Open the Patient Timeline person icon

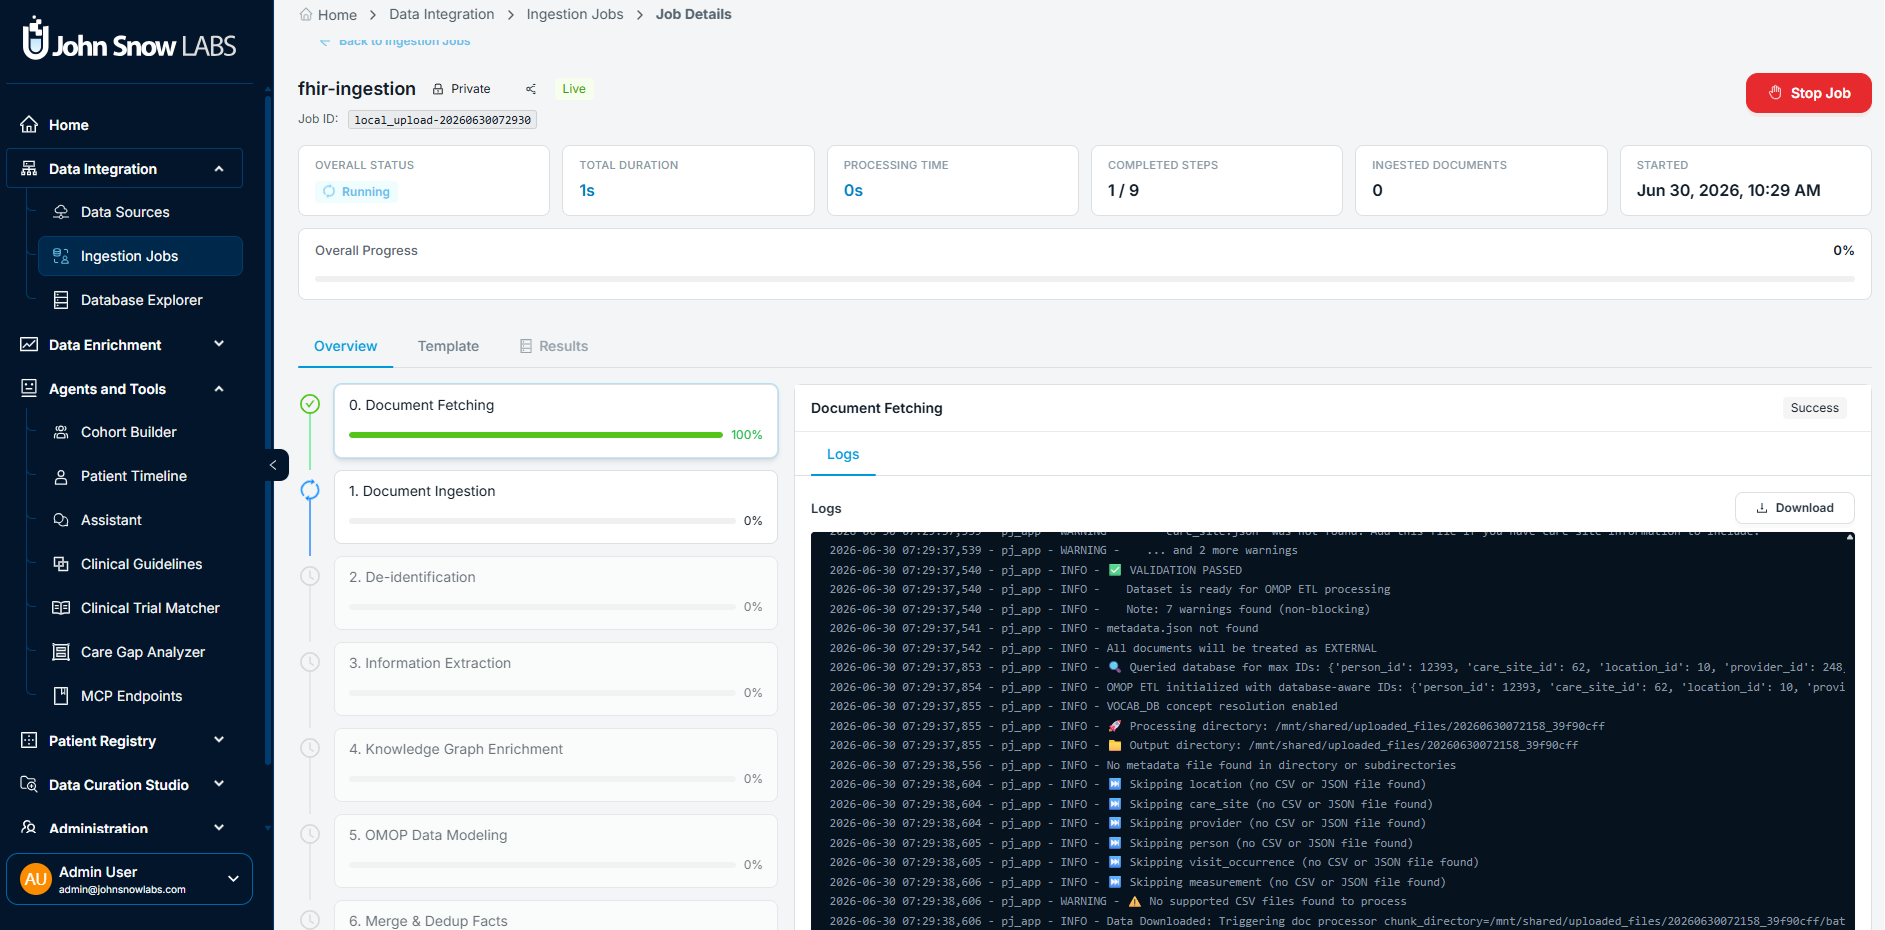(x=61, y=476)
